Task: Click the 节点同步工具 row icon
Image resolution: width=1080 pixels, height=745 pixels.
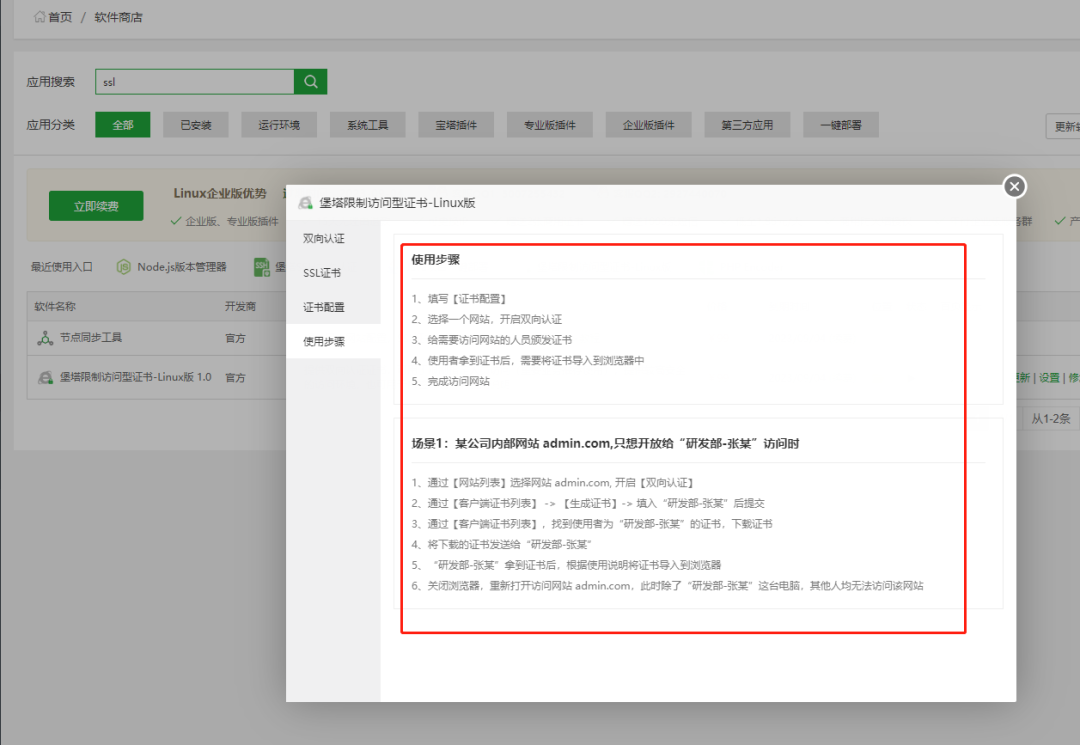Action: [x=45, y=338]
